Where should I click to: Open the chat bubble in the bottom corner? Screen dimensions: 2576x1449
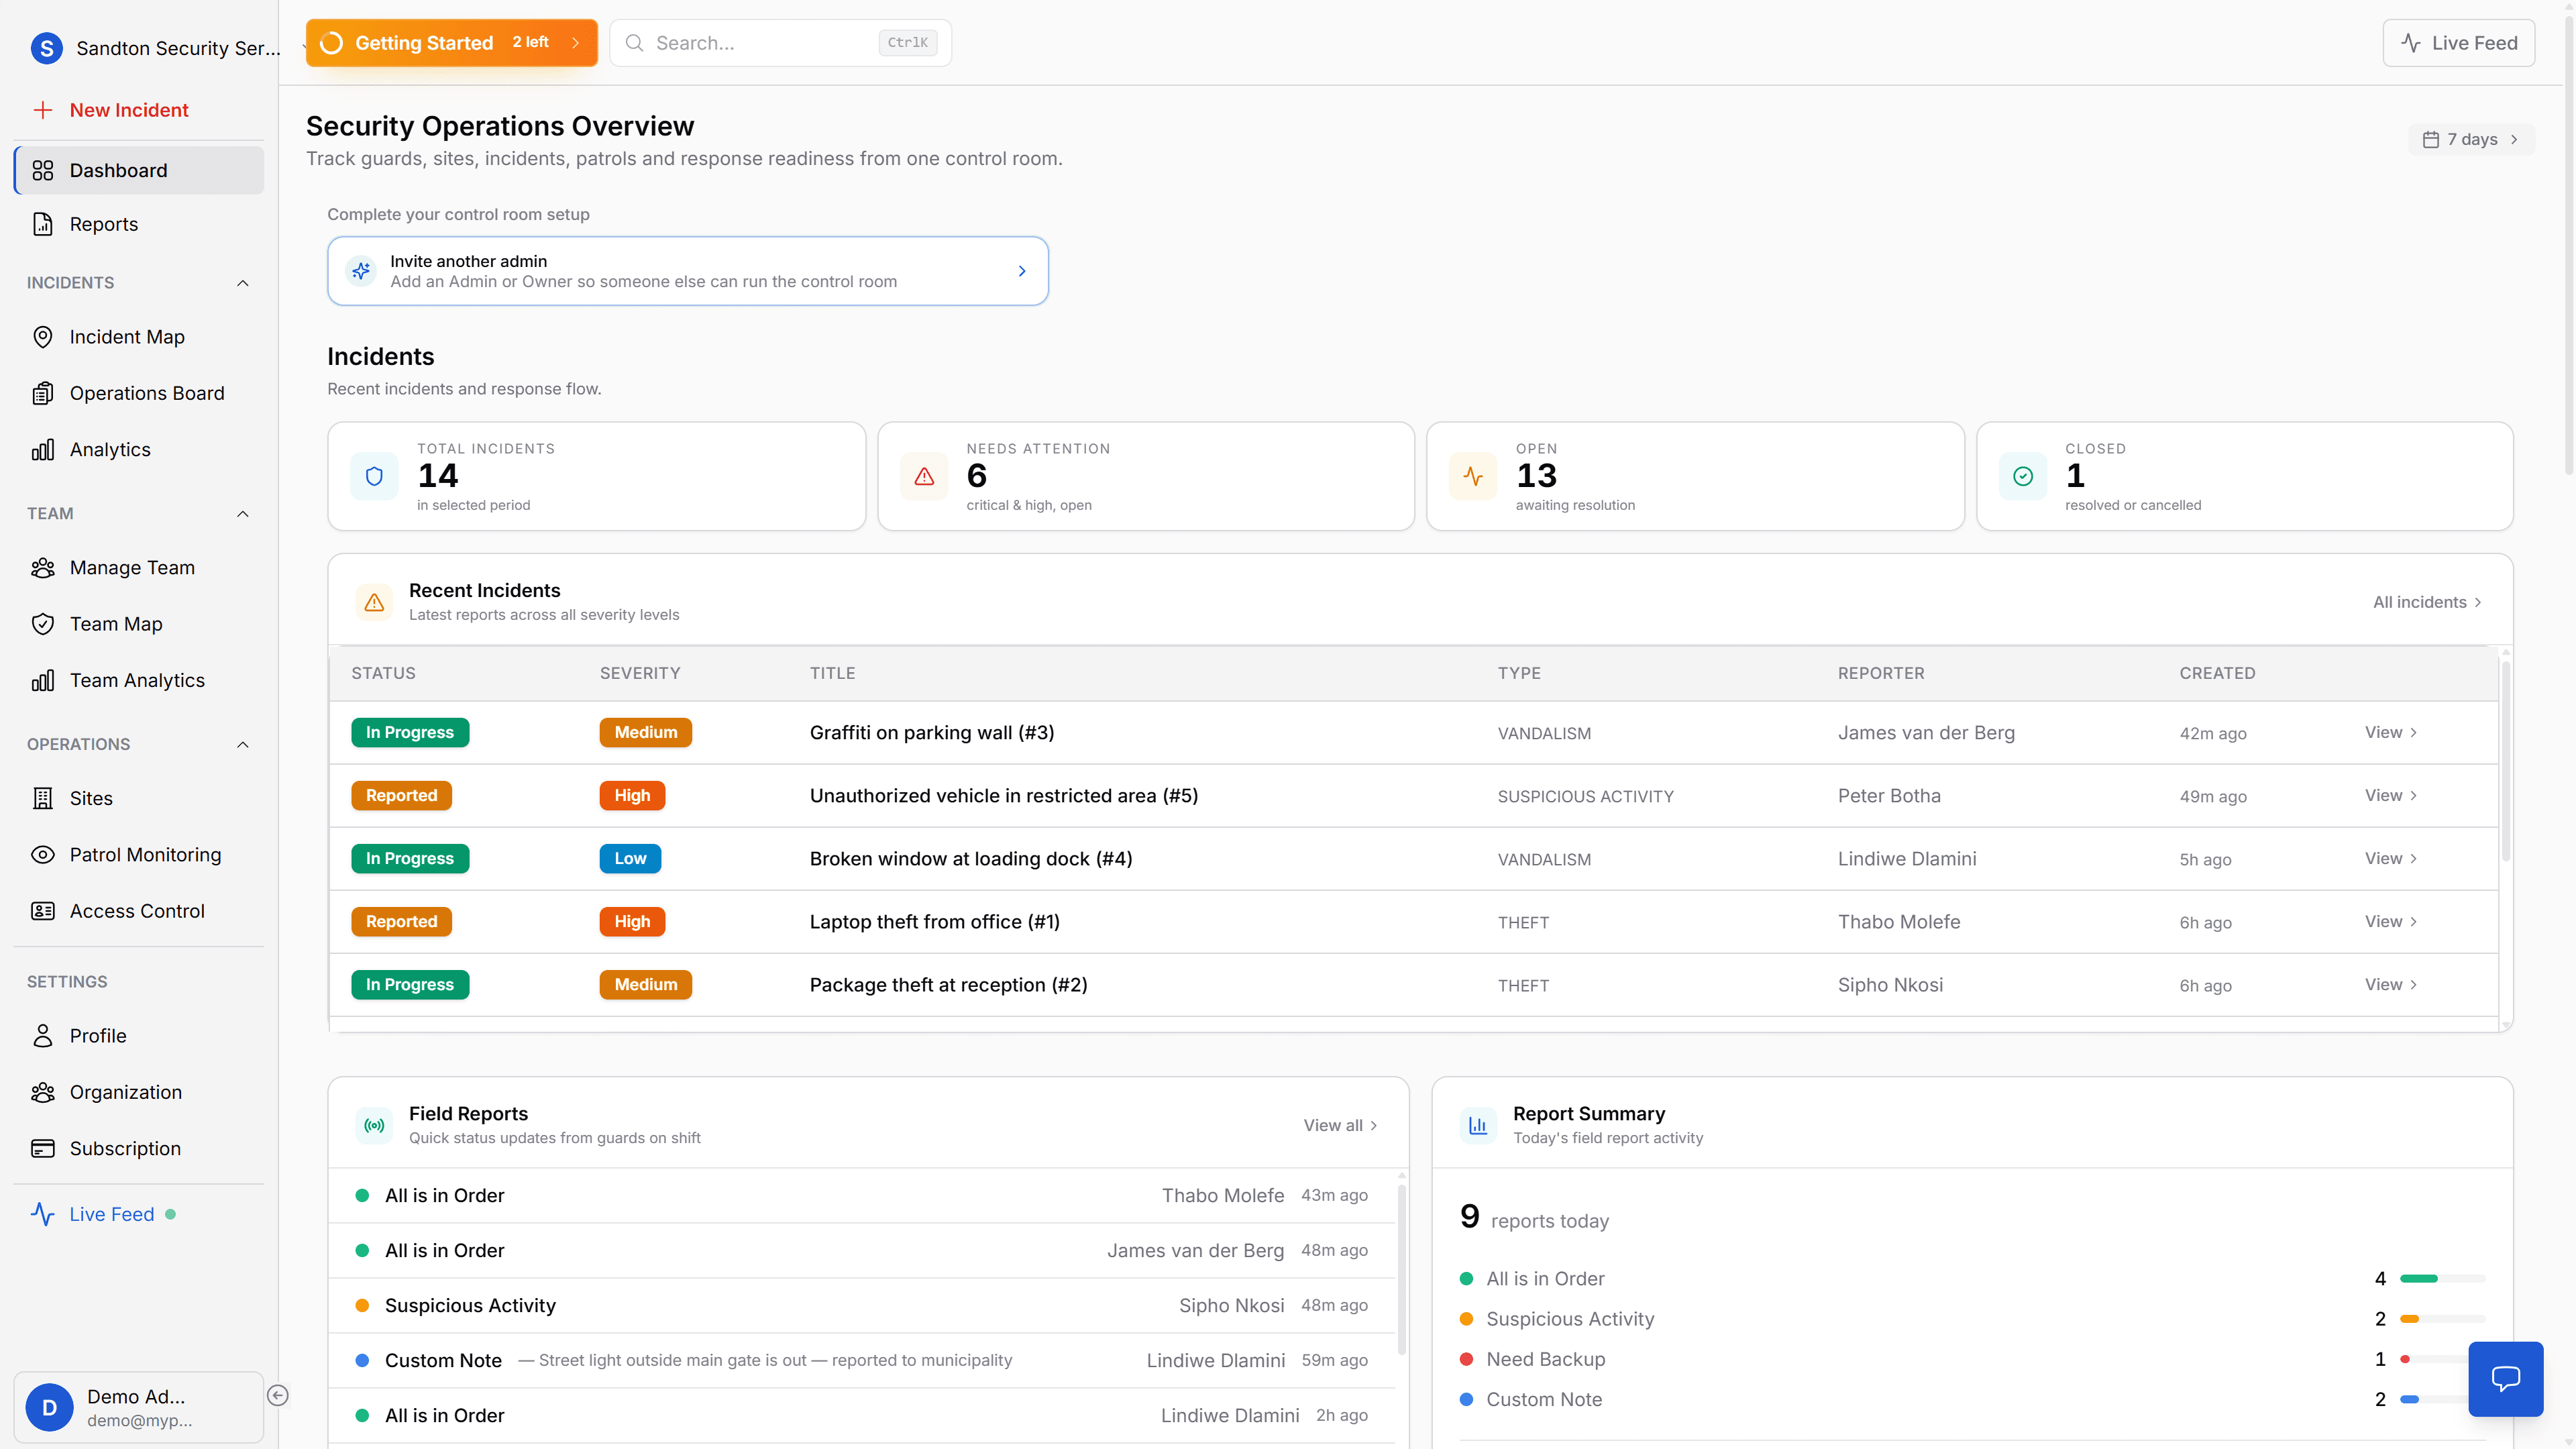2506,1379
